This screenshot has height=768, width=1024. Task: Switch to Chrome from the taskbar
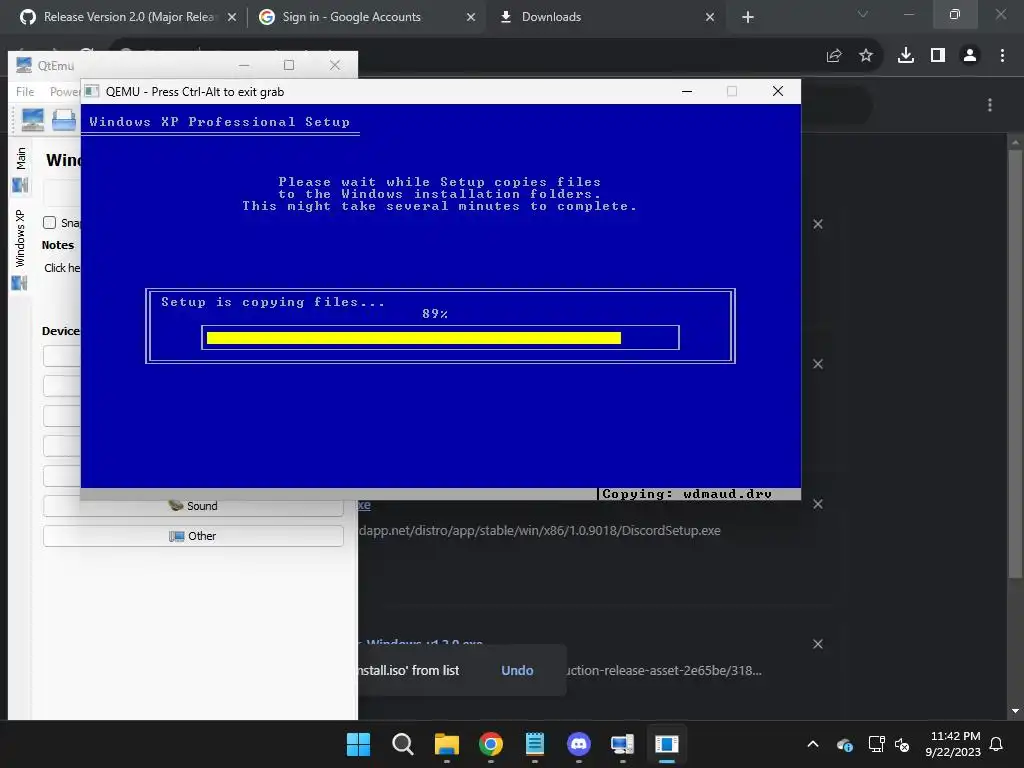(490, 744)
